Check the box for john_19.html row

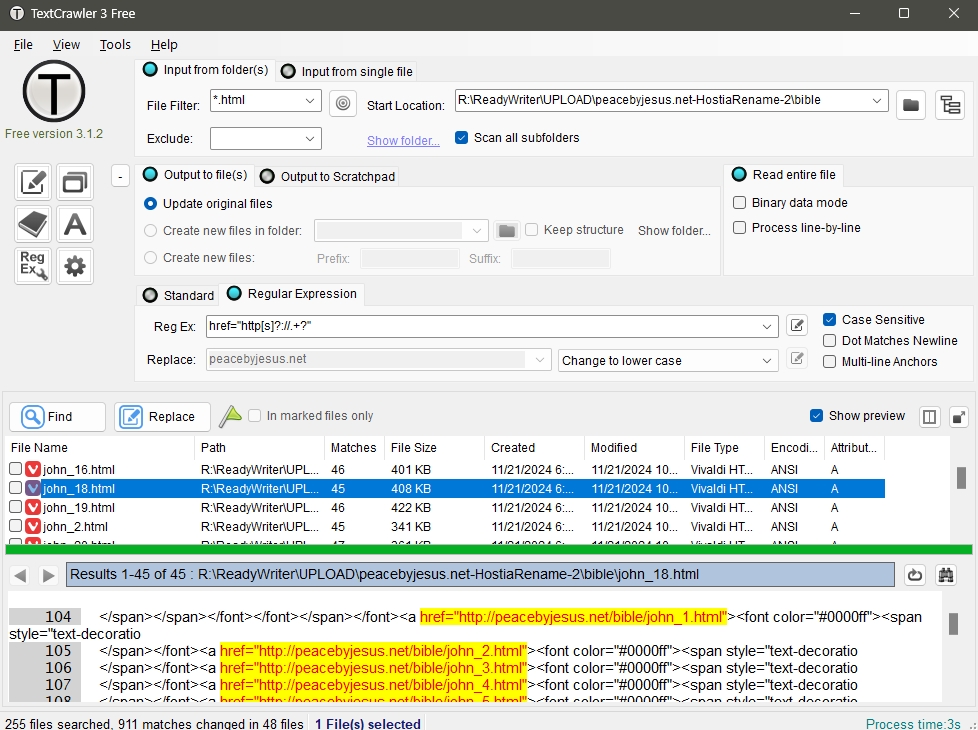click(16, 507)
